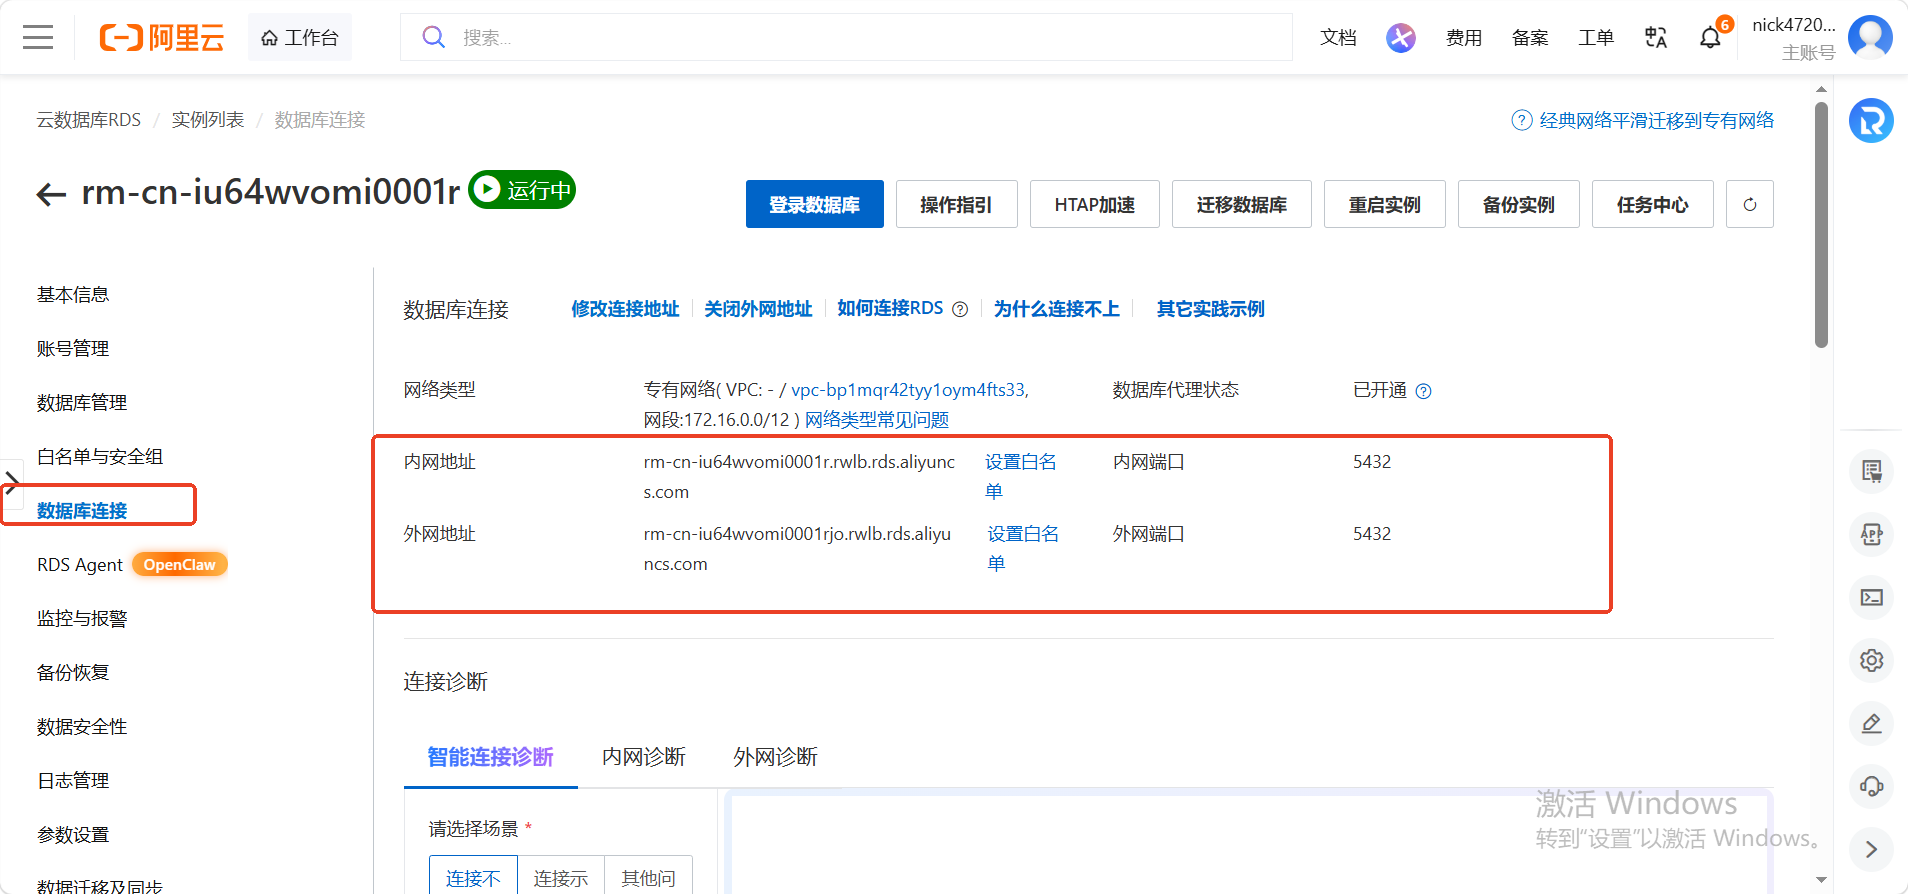This screenshot has height=894, width=1908.
Task: Go back using the arrow beside instance name
Action: click(51, 194)
